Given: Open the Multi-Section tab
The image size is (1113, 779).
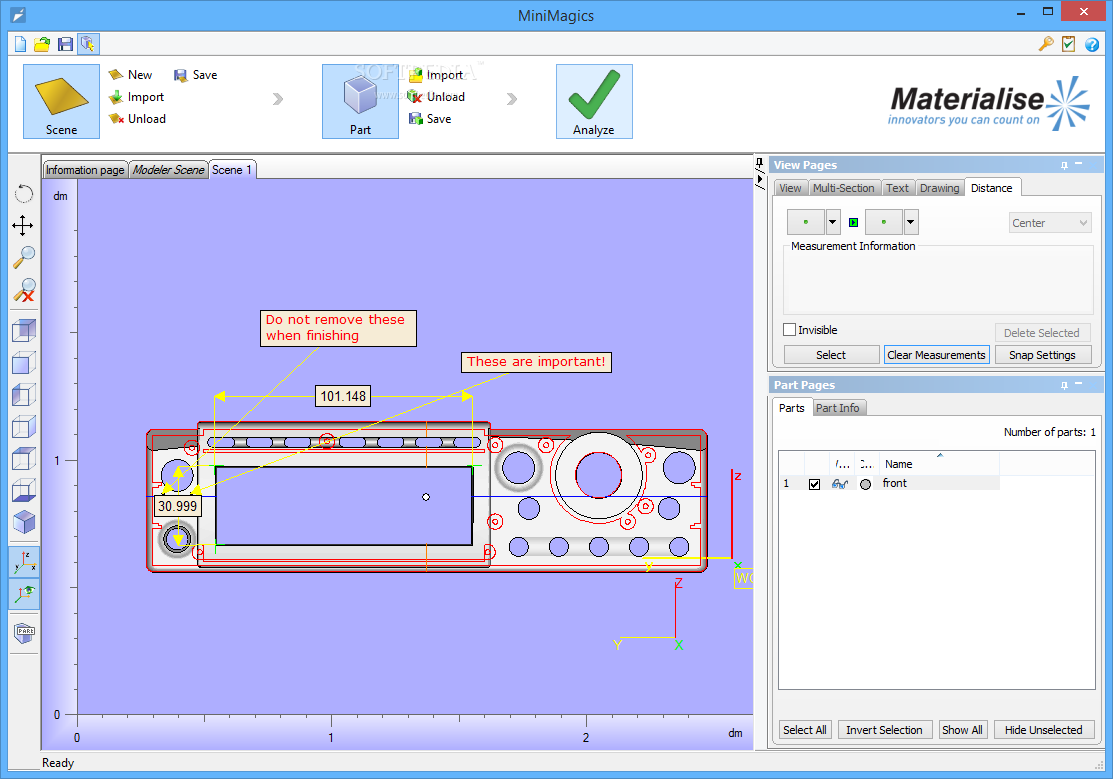Looking at the screenshot, I should 843,188.
